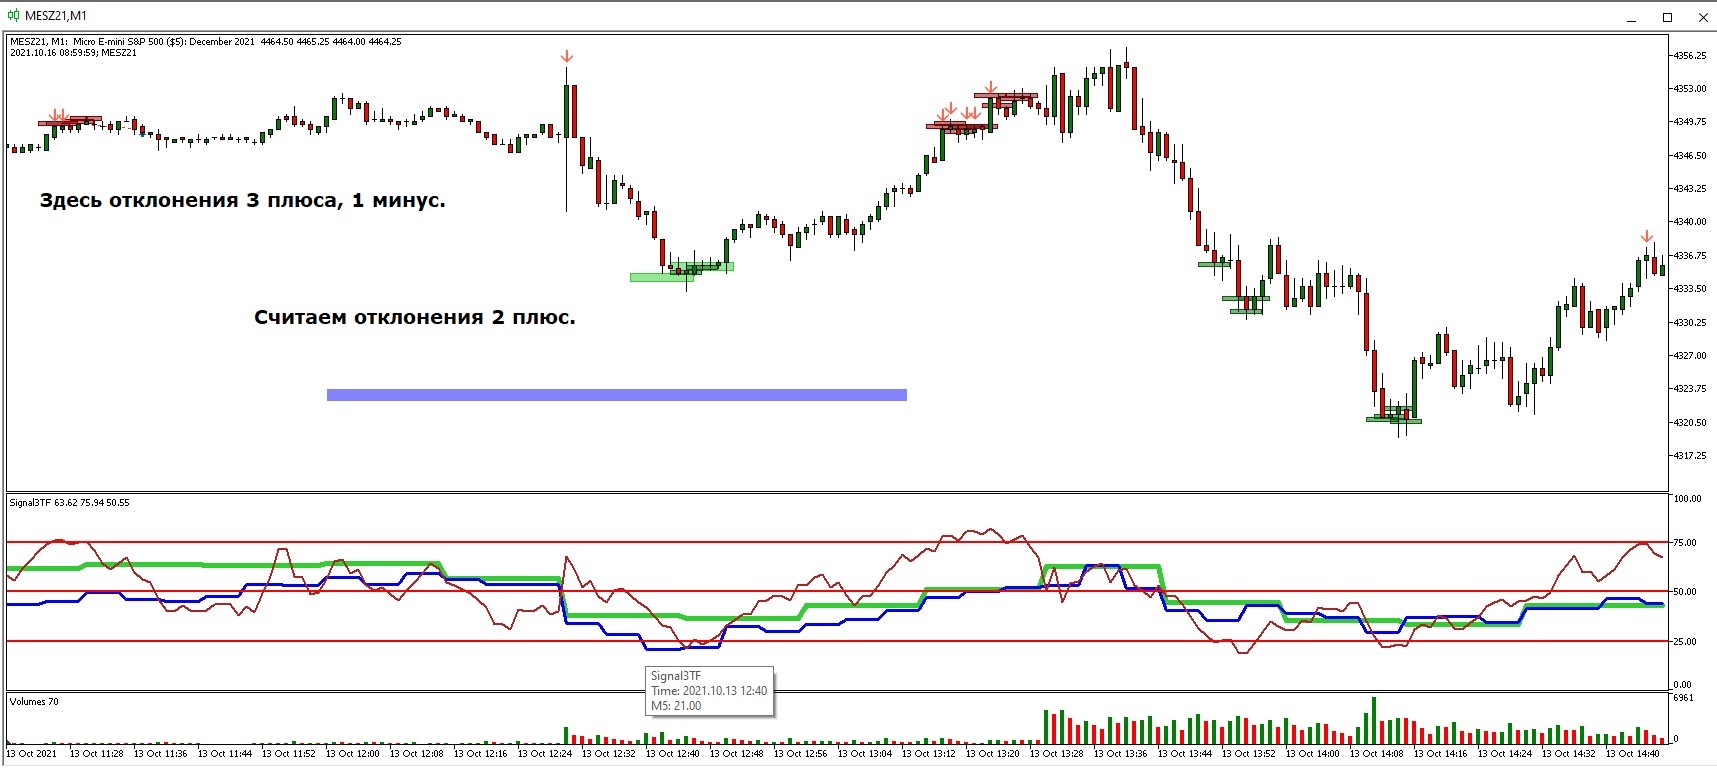Click the 4349.75 price scale label
This screenshot has height=768, width=1717.
[x=1690, y=122]
